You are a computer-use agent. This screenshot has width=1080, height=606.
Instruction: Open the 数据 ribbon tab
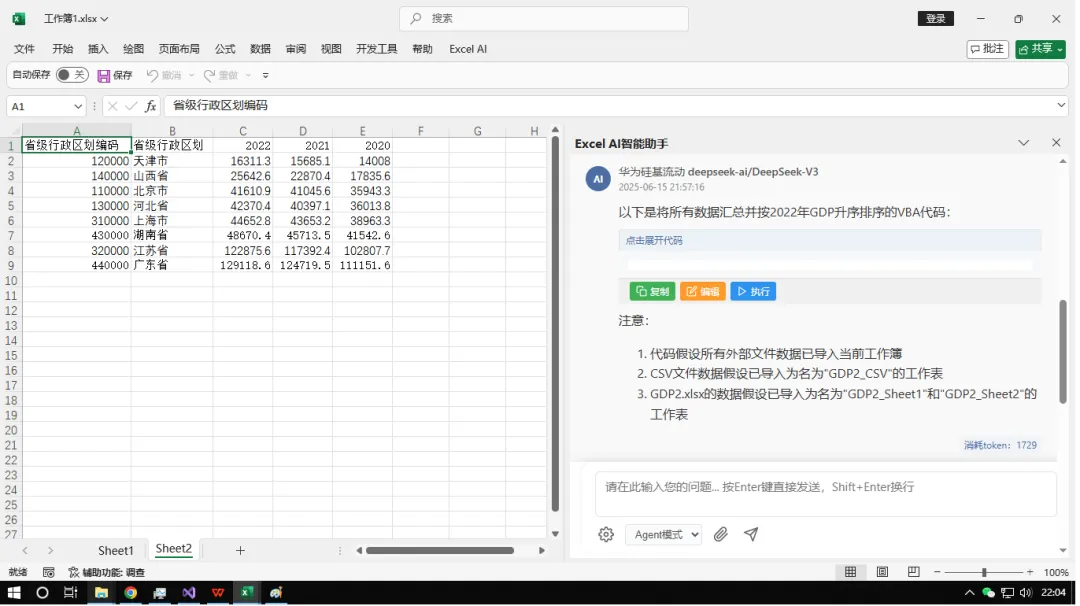pyautogui.click(x=260, y=49)
